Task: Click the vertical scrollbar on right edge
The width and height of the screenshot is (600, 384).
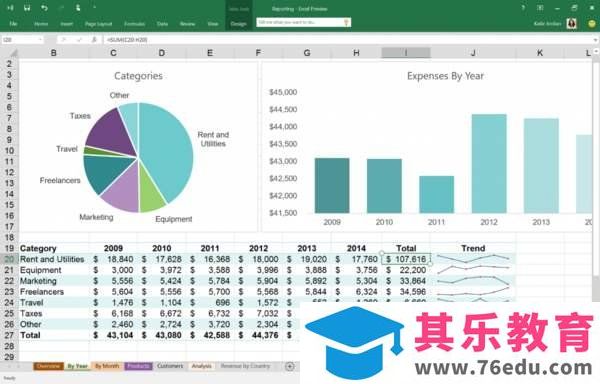Action: click(x=596, y=168)
